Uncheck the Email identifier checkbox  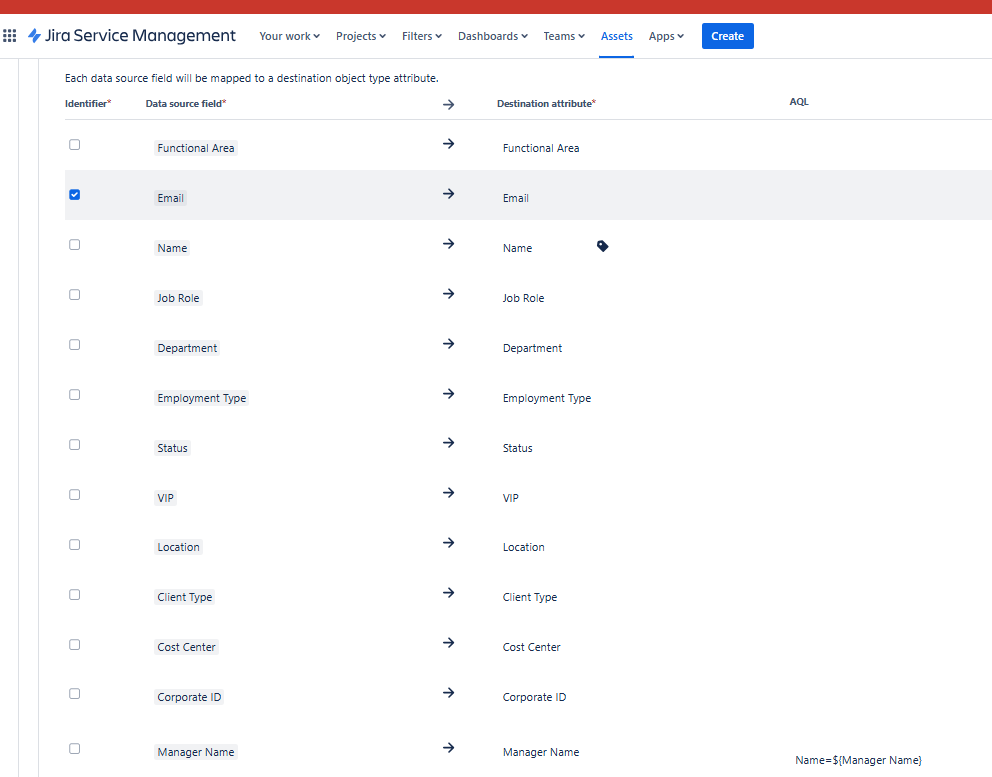75,194
